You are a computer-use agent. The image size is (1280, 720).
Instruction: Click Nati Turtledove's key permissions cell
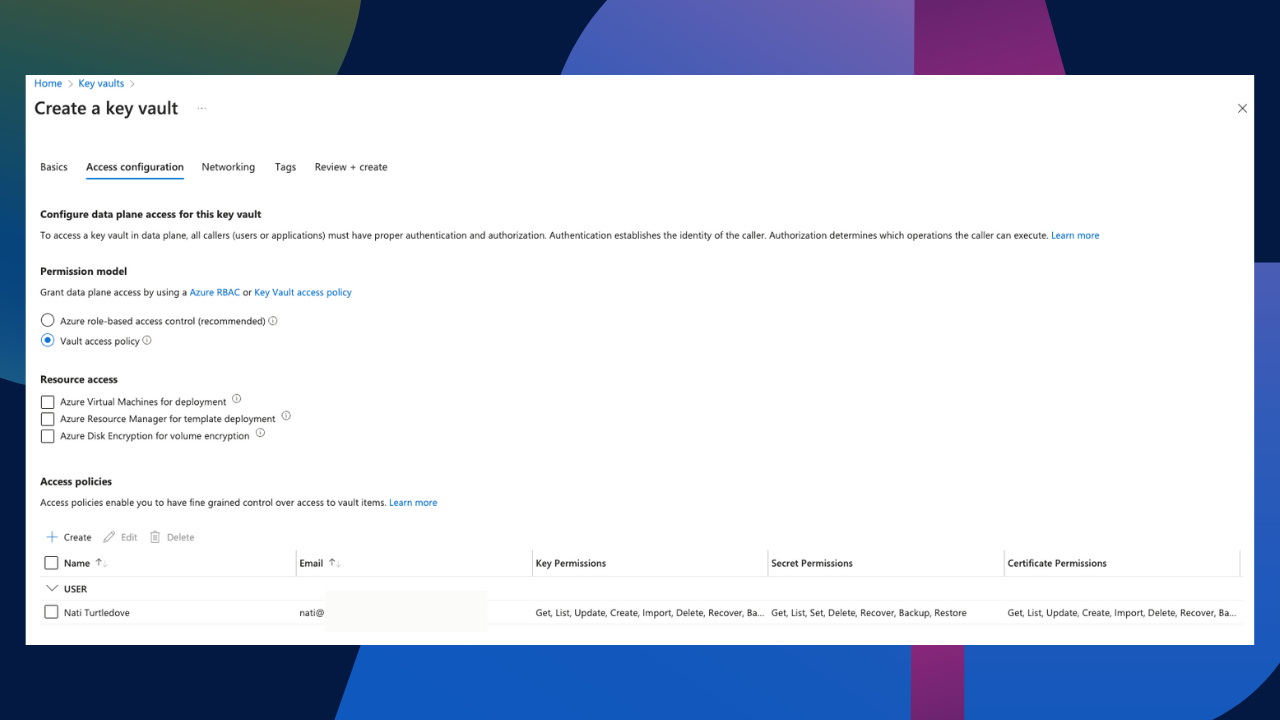tap(650, 612)
